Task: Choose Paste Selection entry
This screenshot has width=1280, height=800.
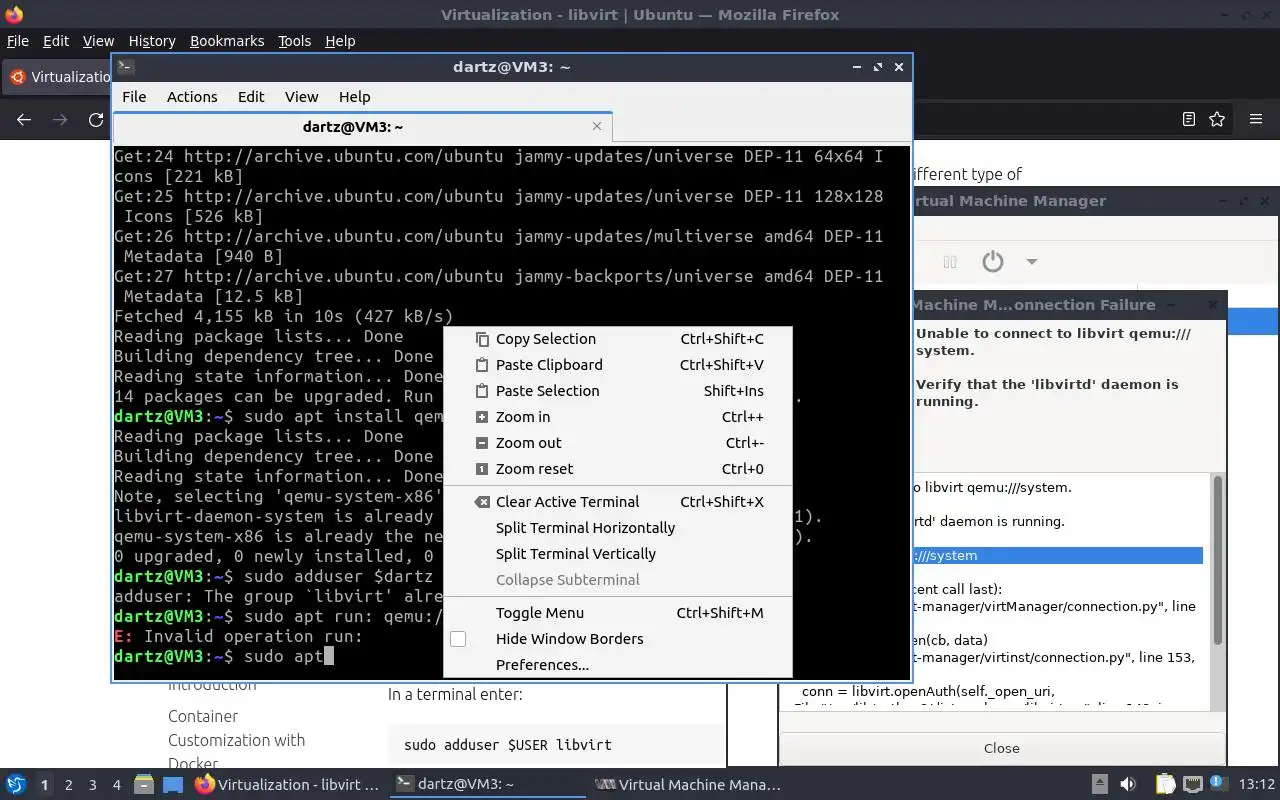Action: click(x=617, y=391)
